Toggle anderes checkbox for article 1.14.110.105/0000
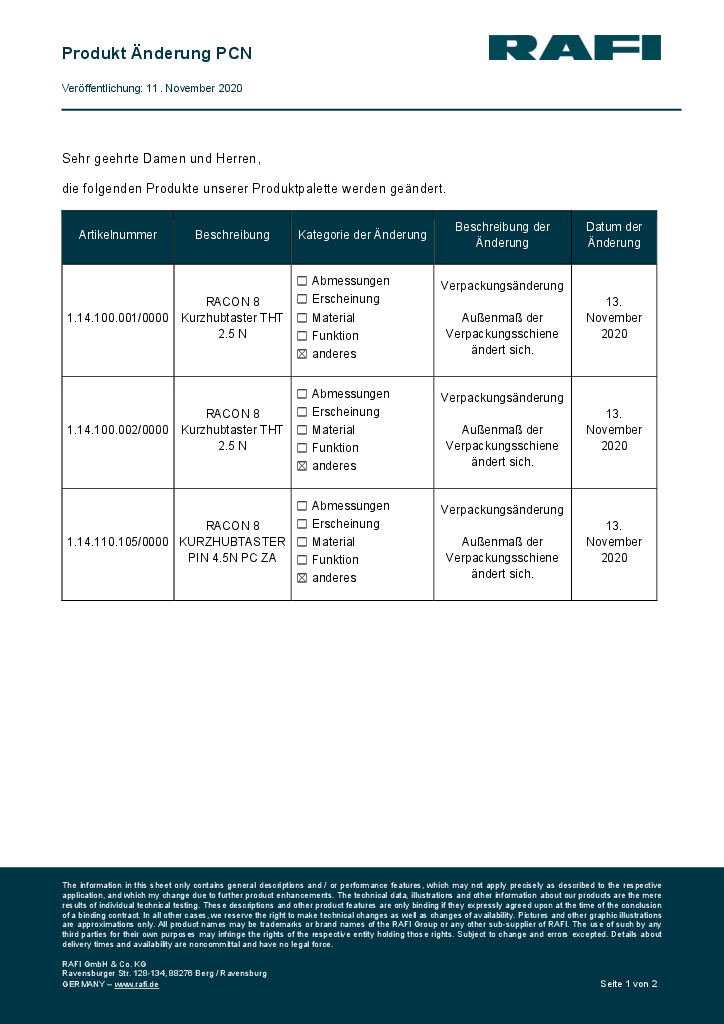The image size is (724, 1024). click(x=302, y=578)
